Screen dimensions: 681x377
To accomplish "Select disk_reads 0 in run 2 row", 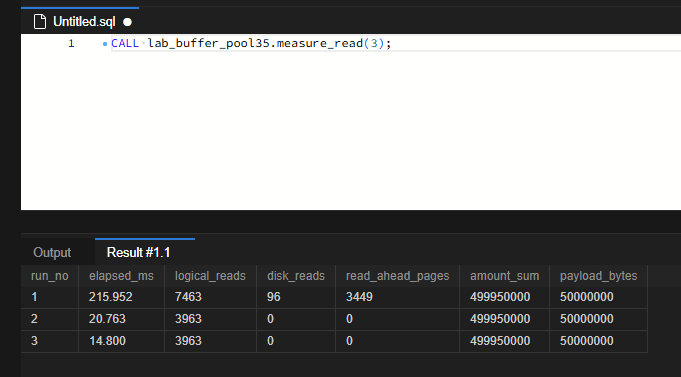I will tap(296, 319).
